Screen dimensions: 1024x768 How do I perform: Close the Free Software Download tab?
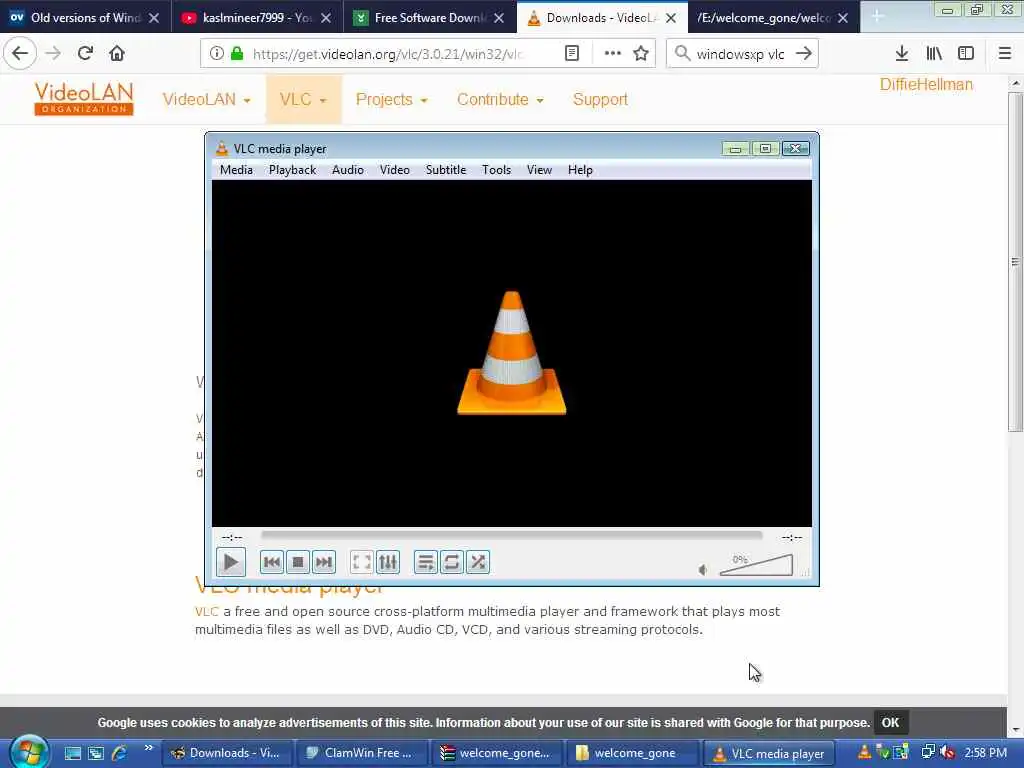pyautogui.click(x=499, y=18)
